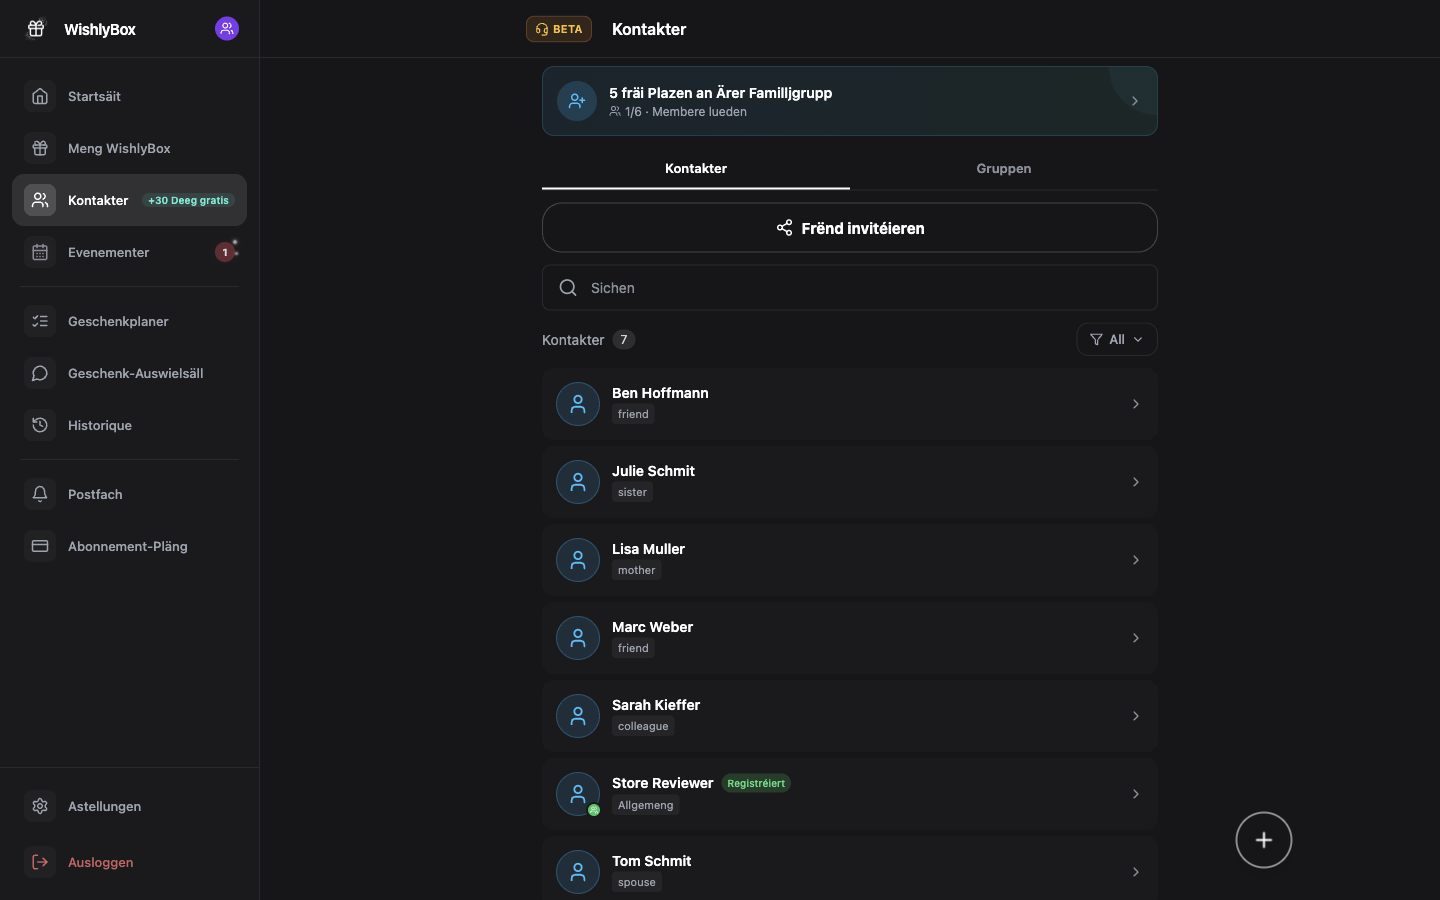The image size is (1440, 900).
Task: Expand Ben Hoffmann row chevron
Action: 1136,404
